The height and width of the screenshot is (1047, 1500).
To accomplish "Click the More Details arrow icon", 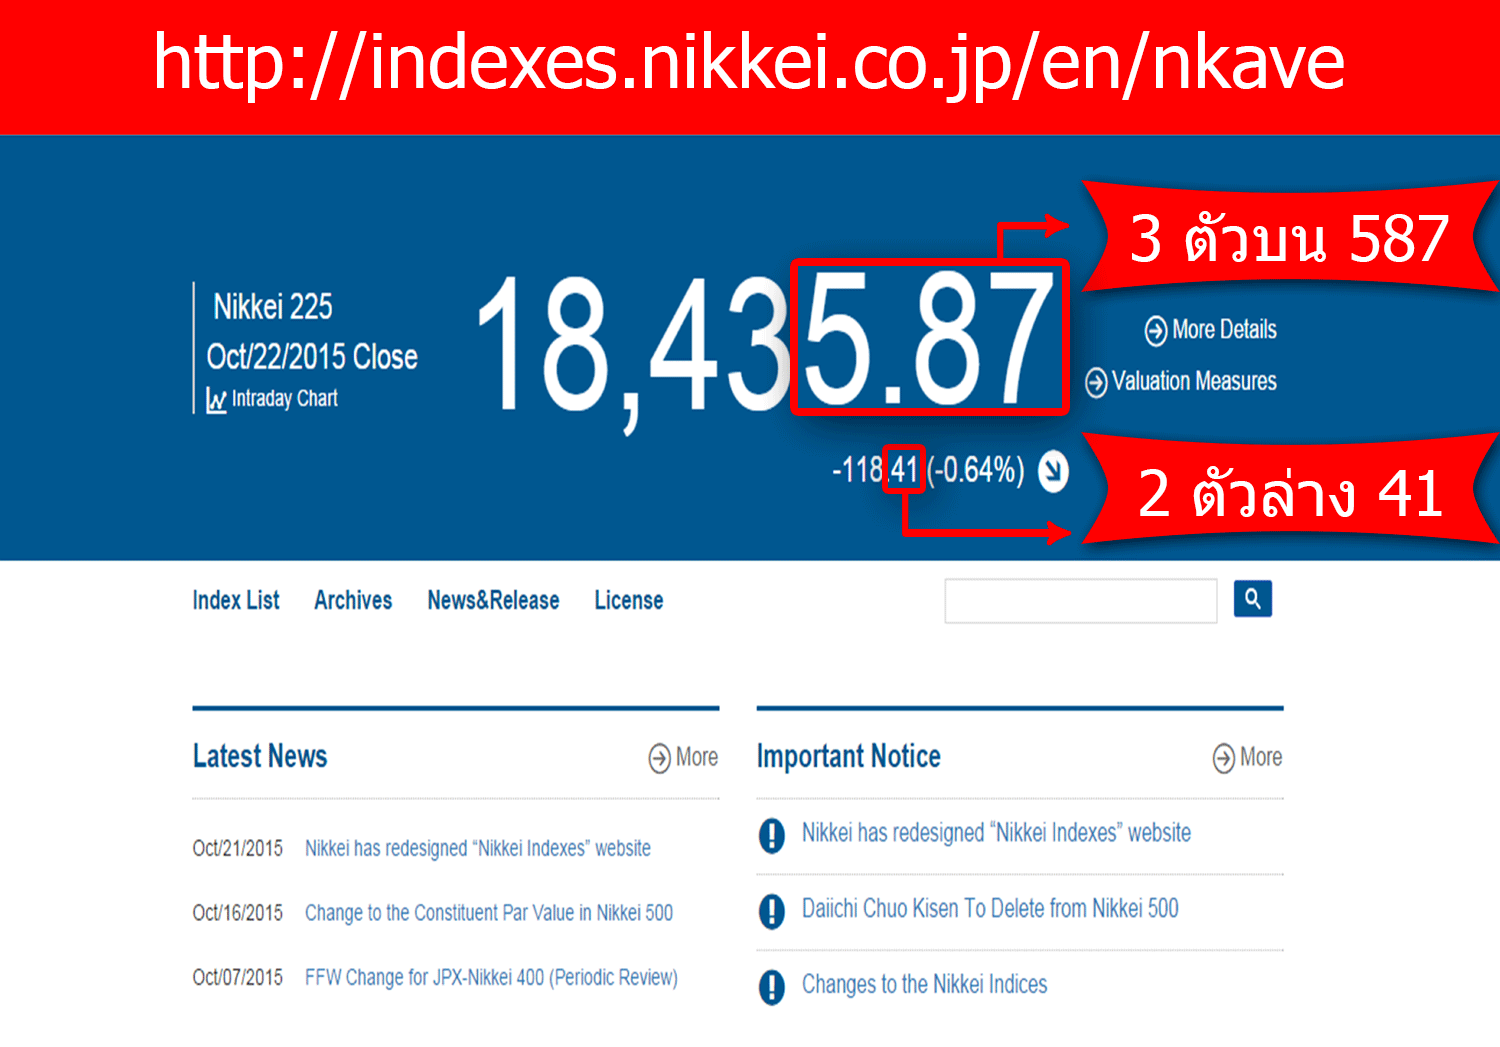I will 1156,330.
